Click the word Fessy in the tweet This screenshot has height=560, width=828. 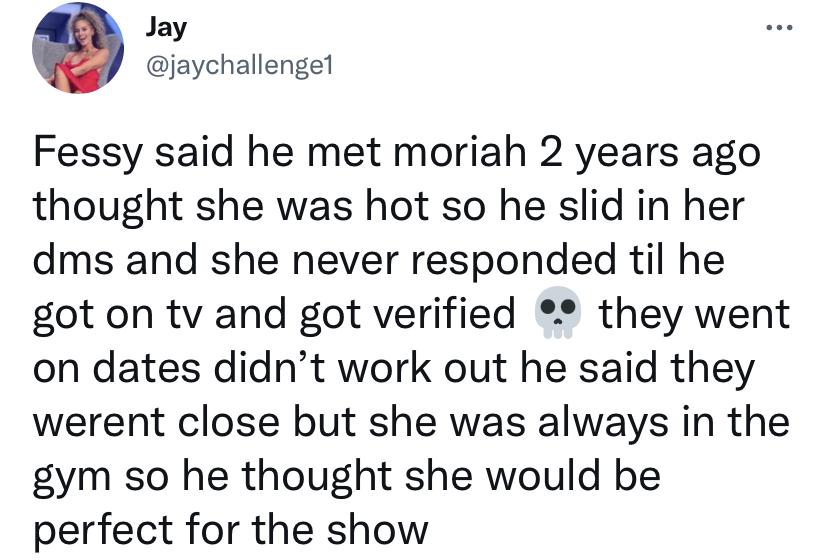click(88, 154)
